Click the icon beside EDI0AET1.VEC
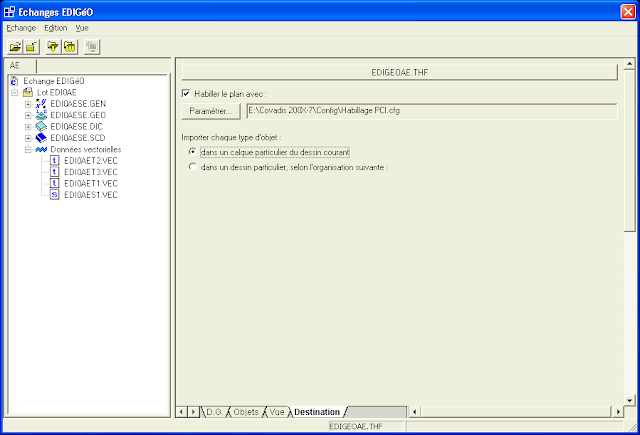 [x=55, y=183]
